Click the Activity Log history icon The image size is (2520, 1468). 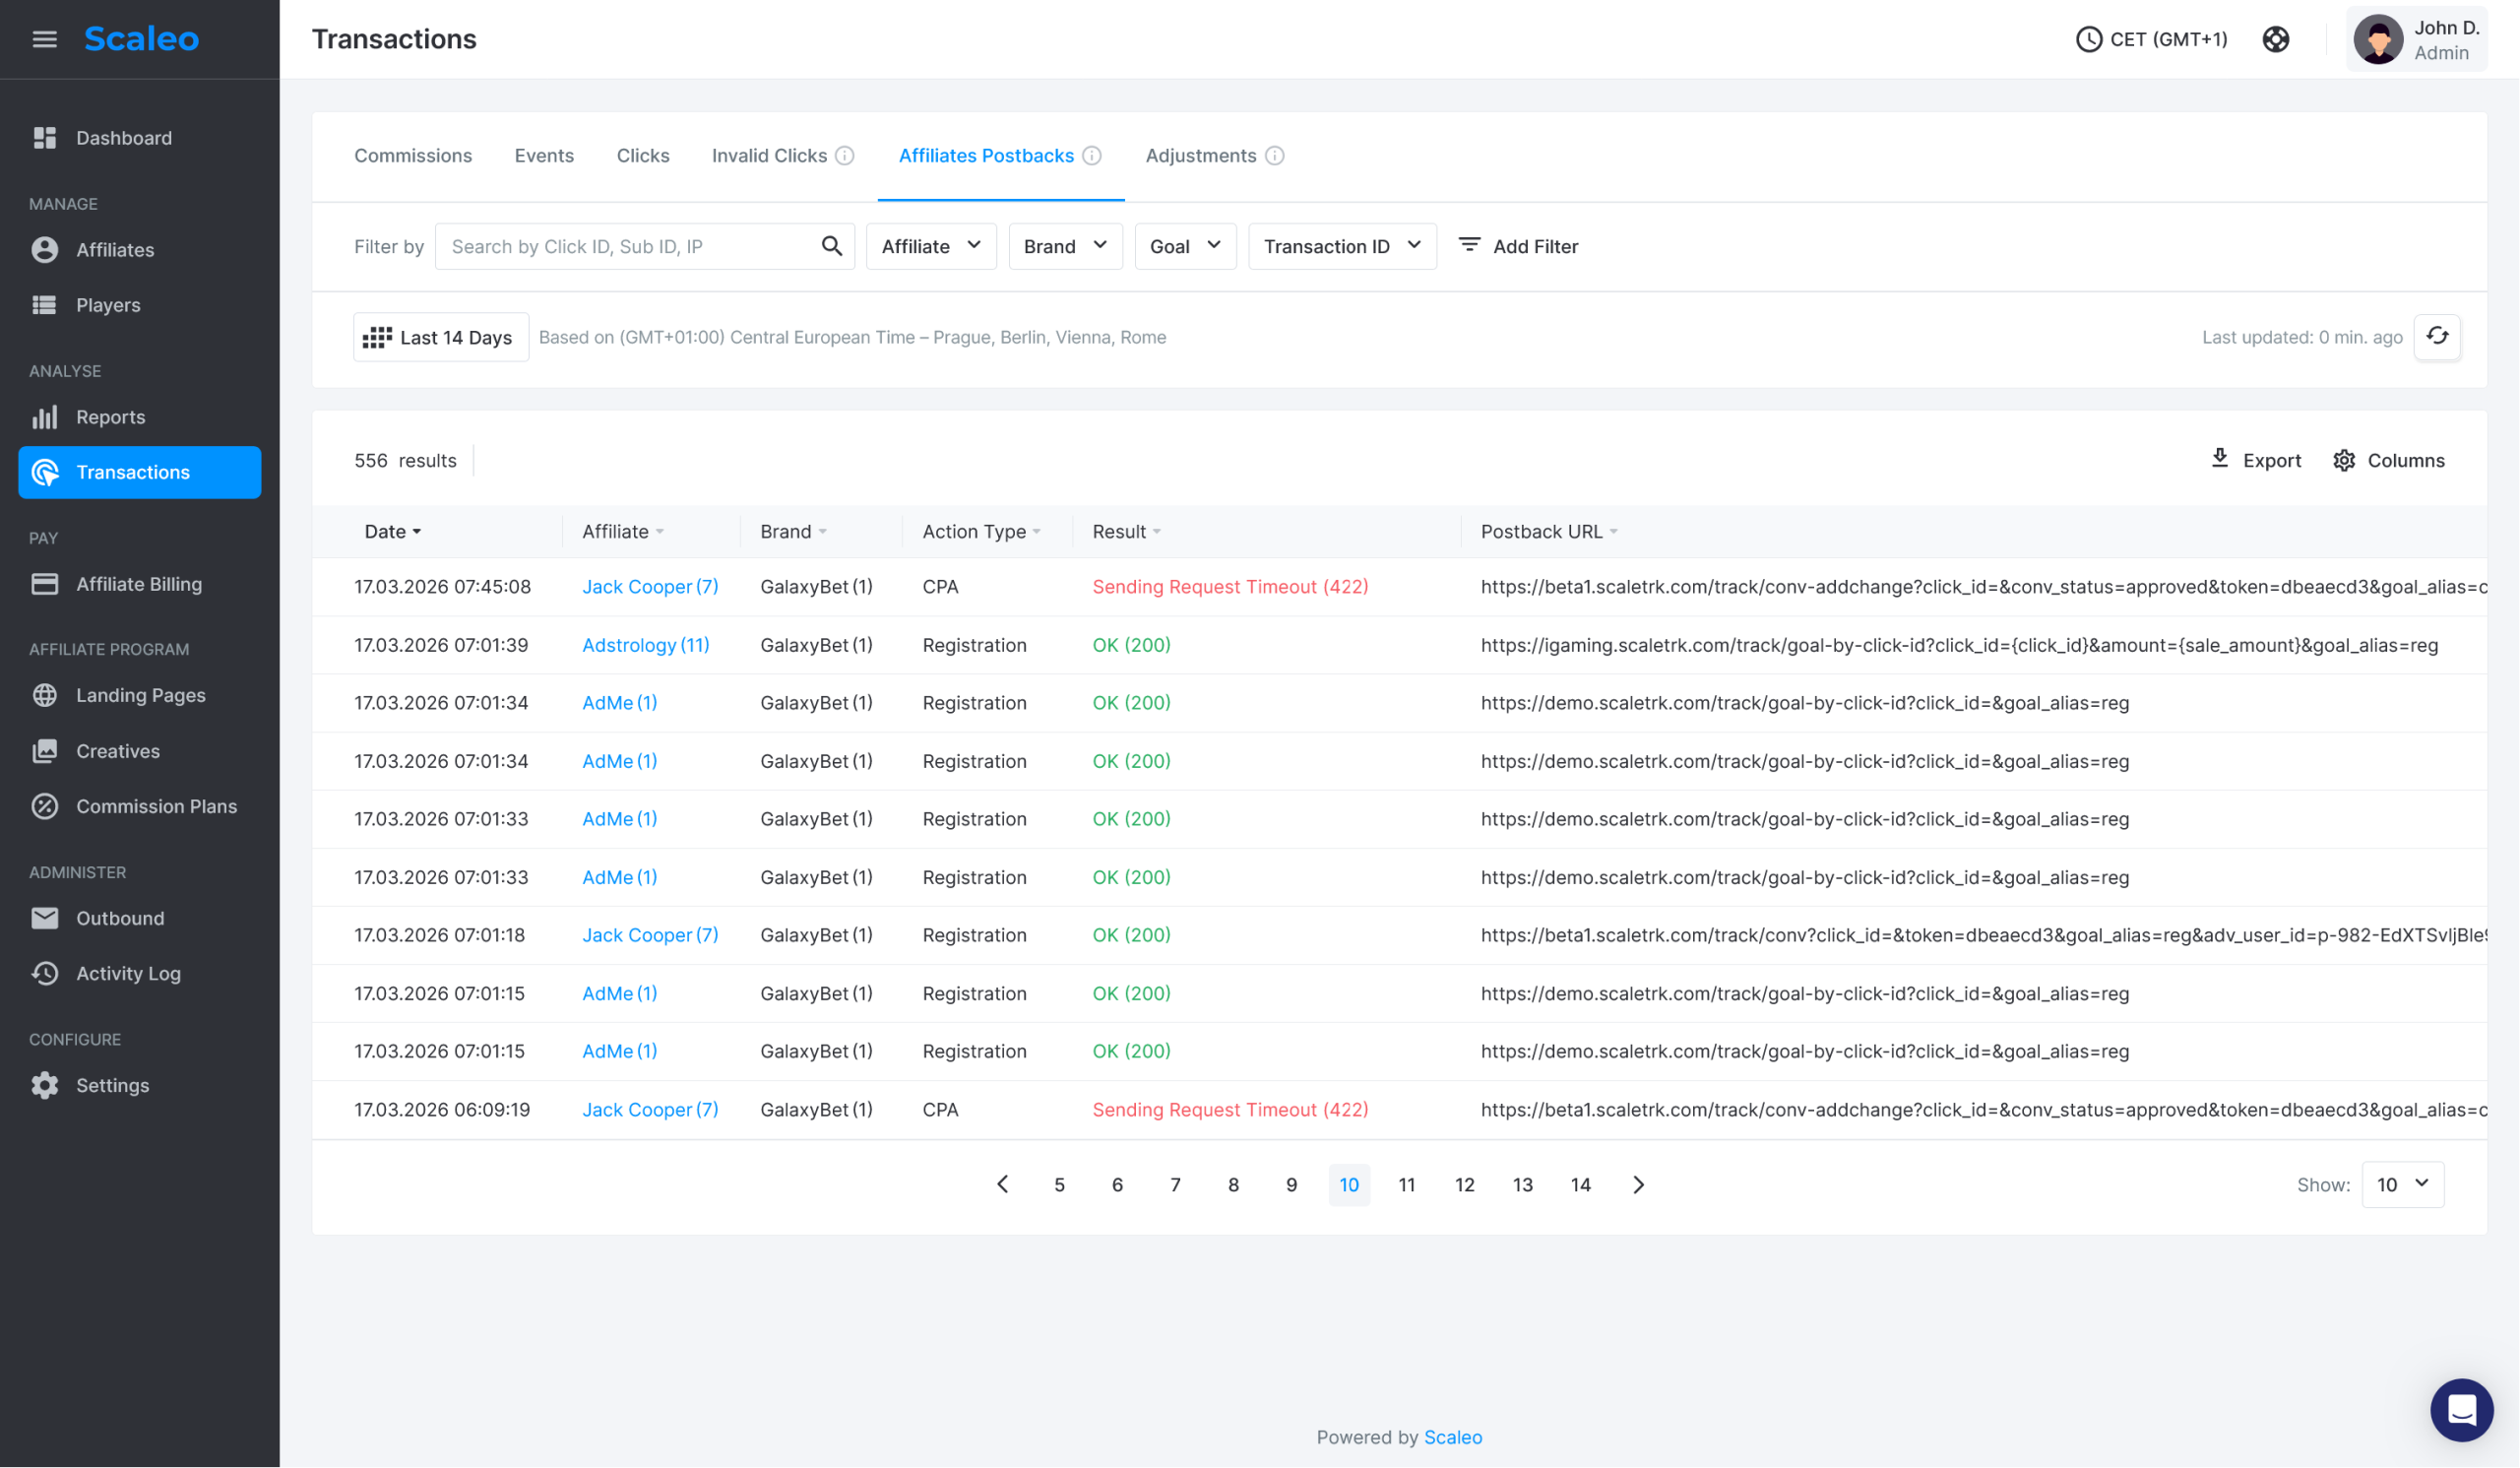point(44,973)
